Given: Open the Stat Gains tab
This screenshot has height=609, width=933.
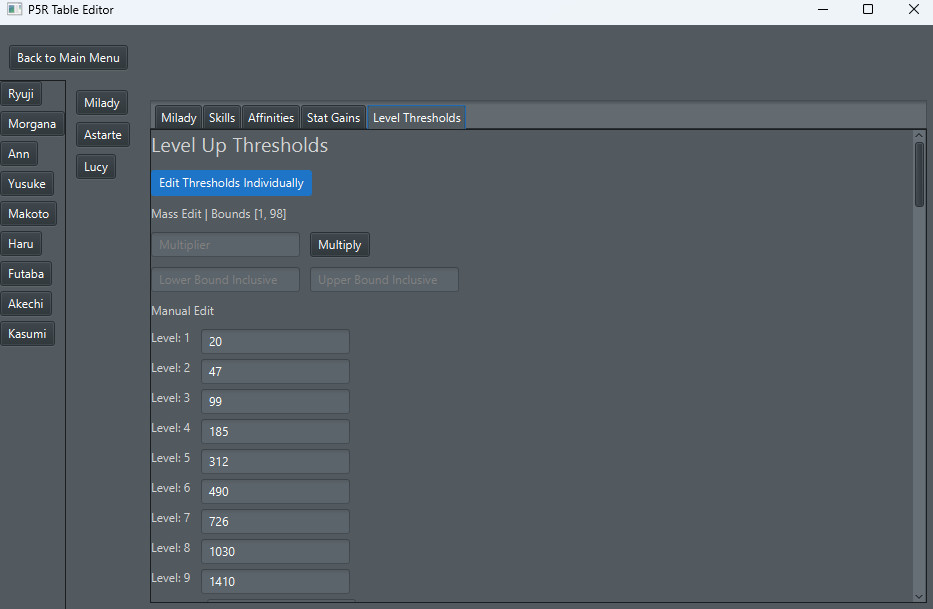Looking at the screenshot, I should coord(333,118).
